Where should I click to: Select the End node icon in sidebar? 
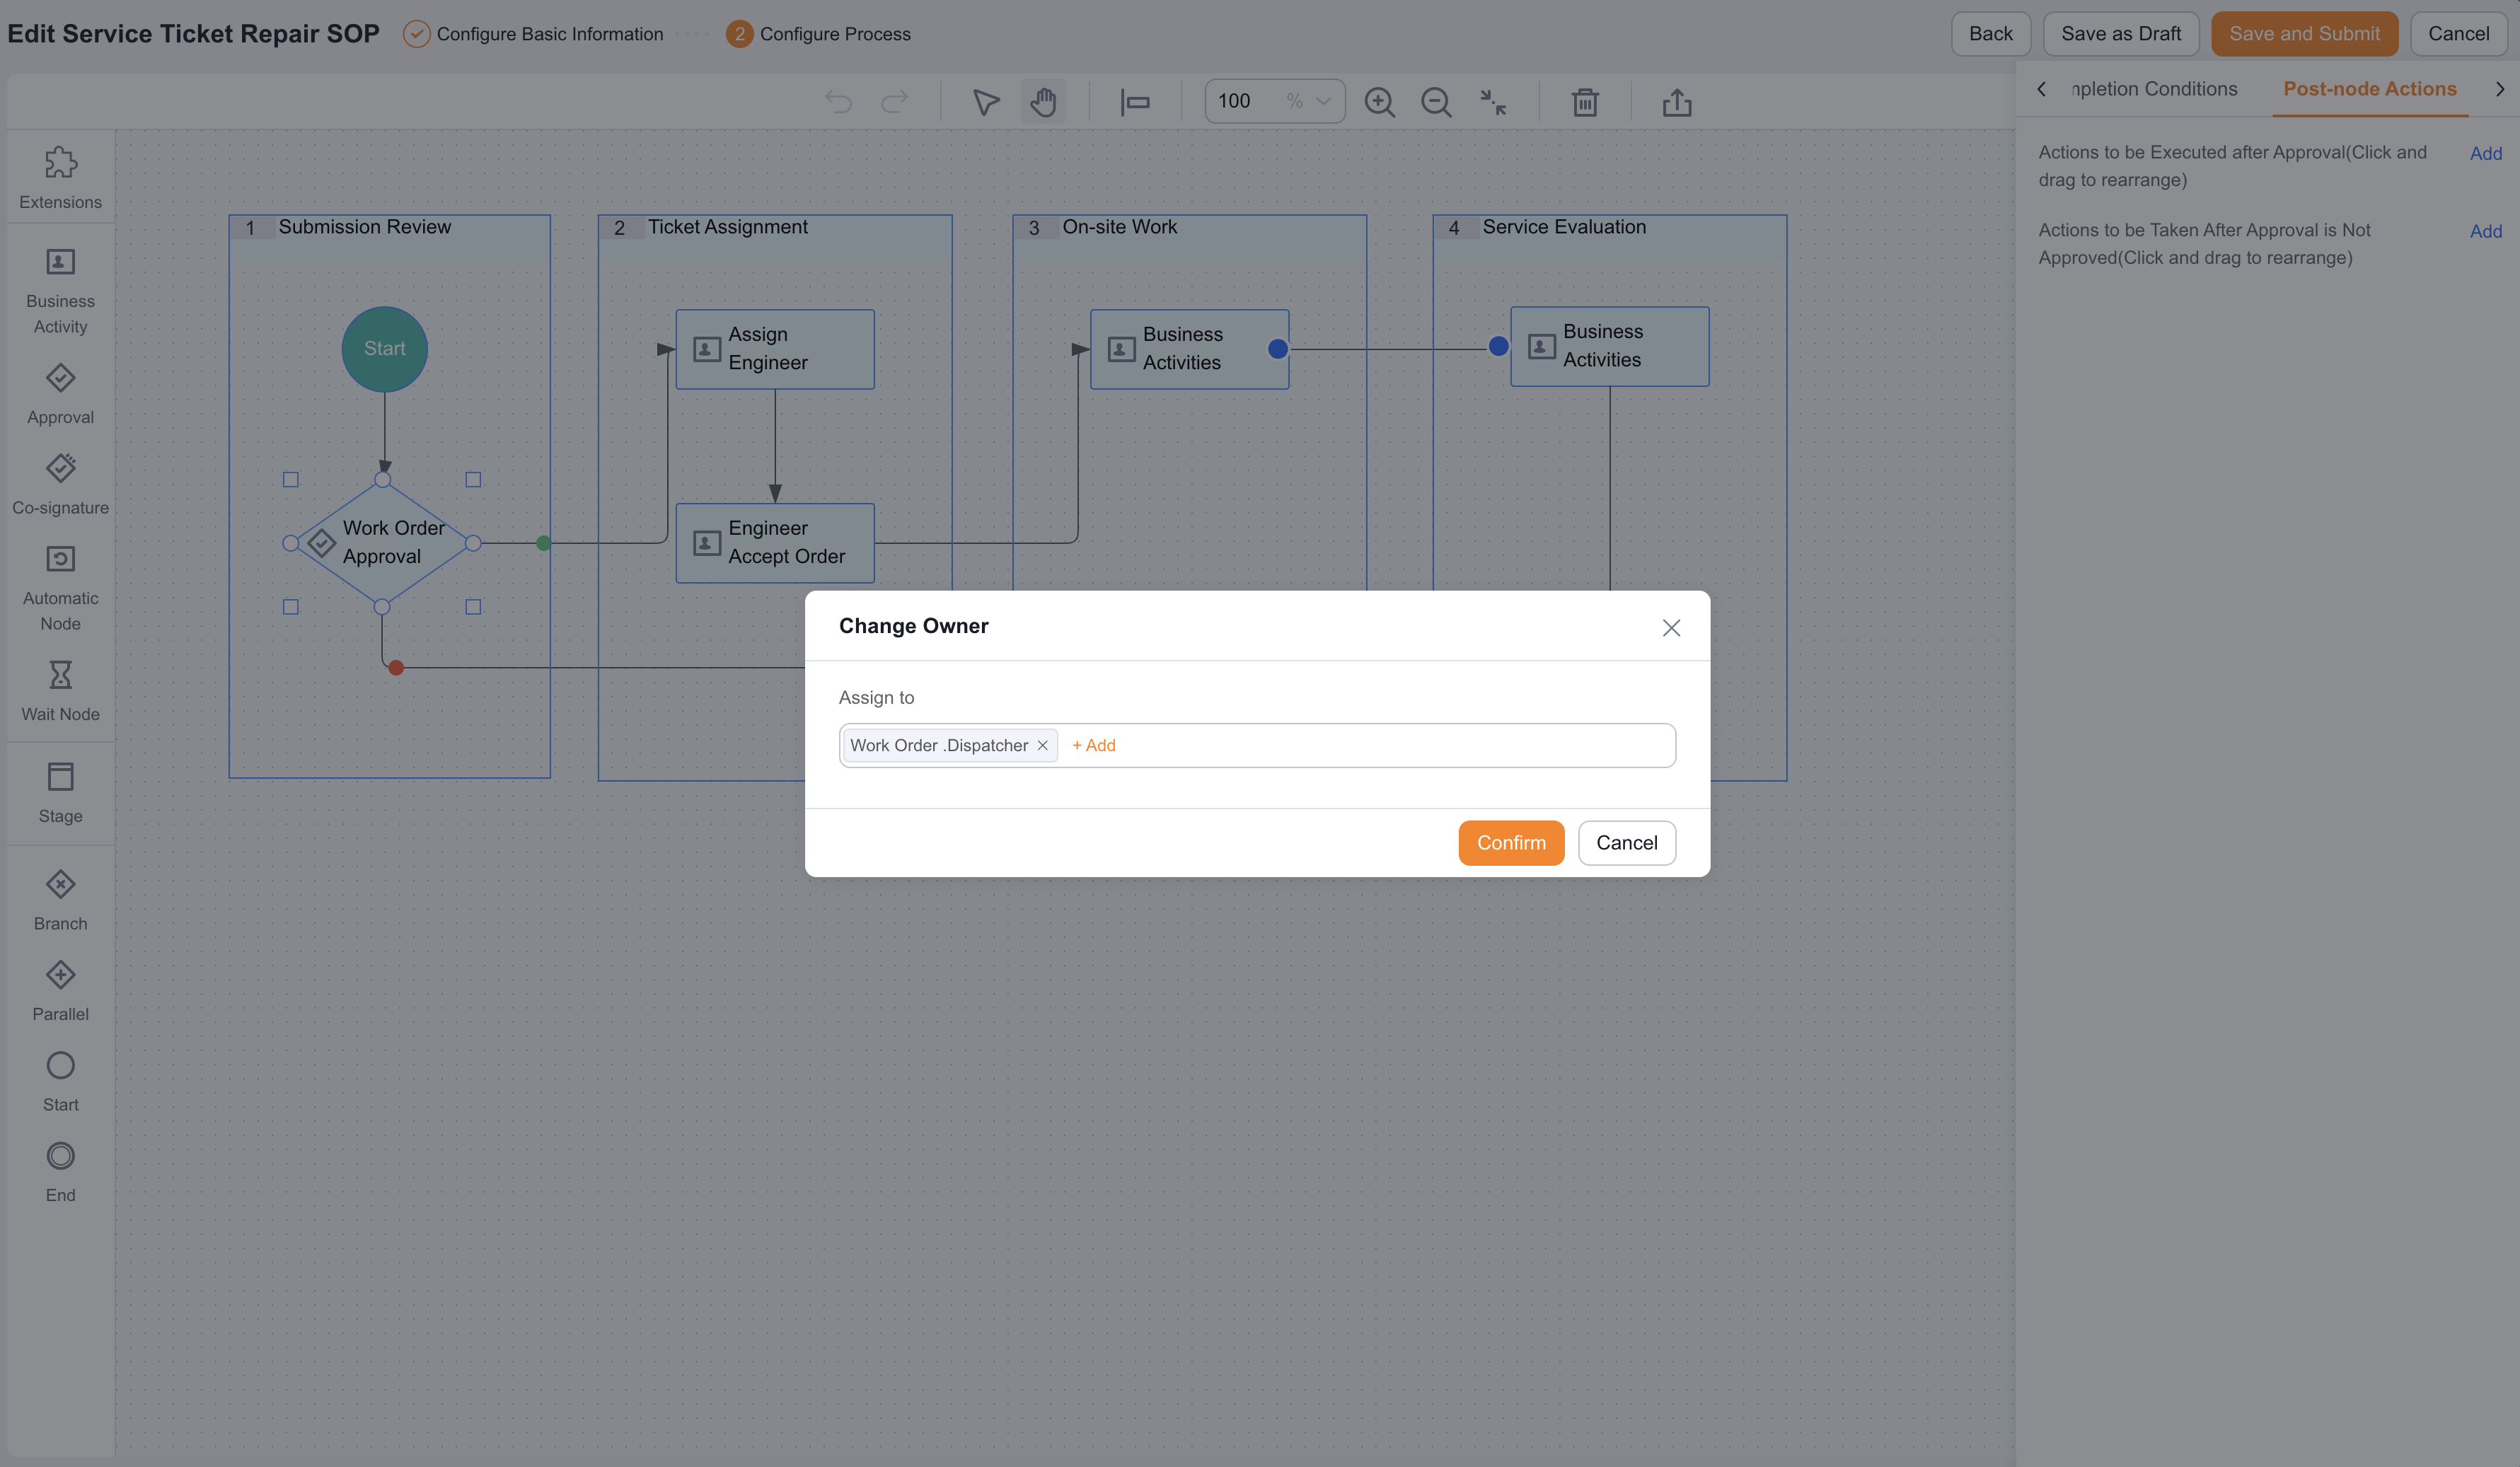(x=60, y=1156)
